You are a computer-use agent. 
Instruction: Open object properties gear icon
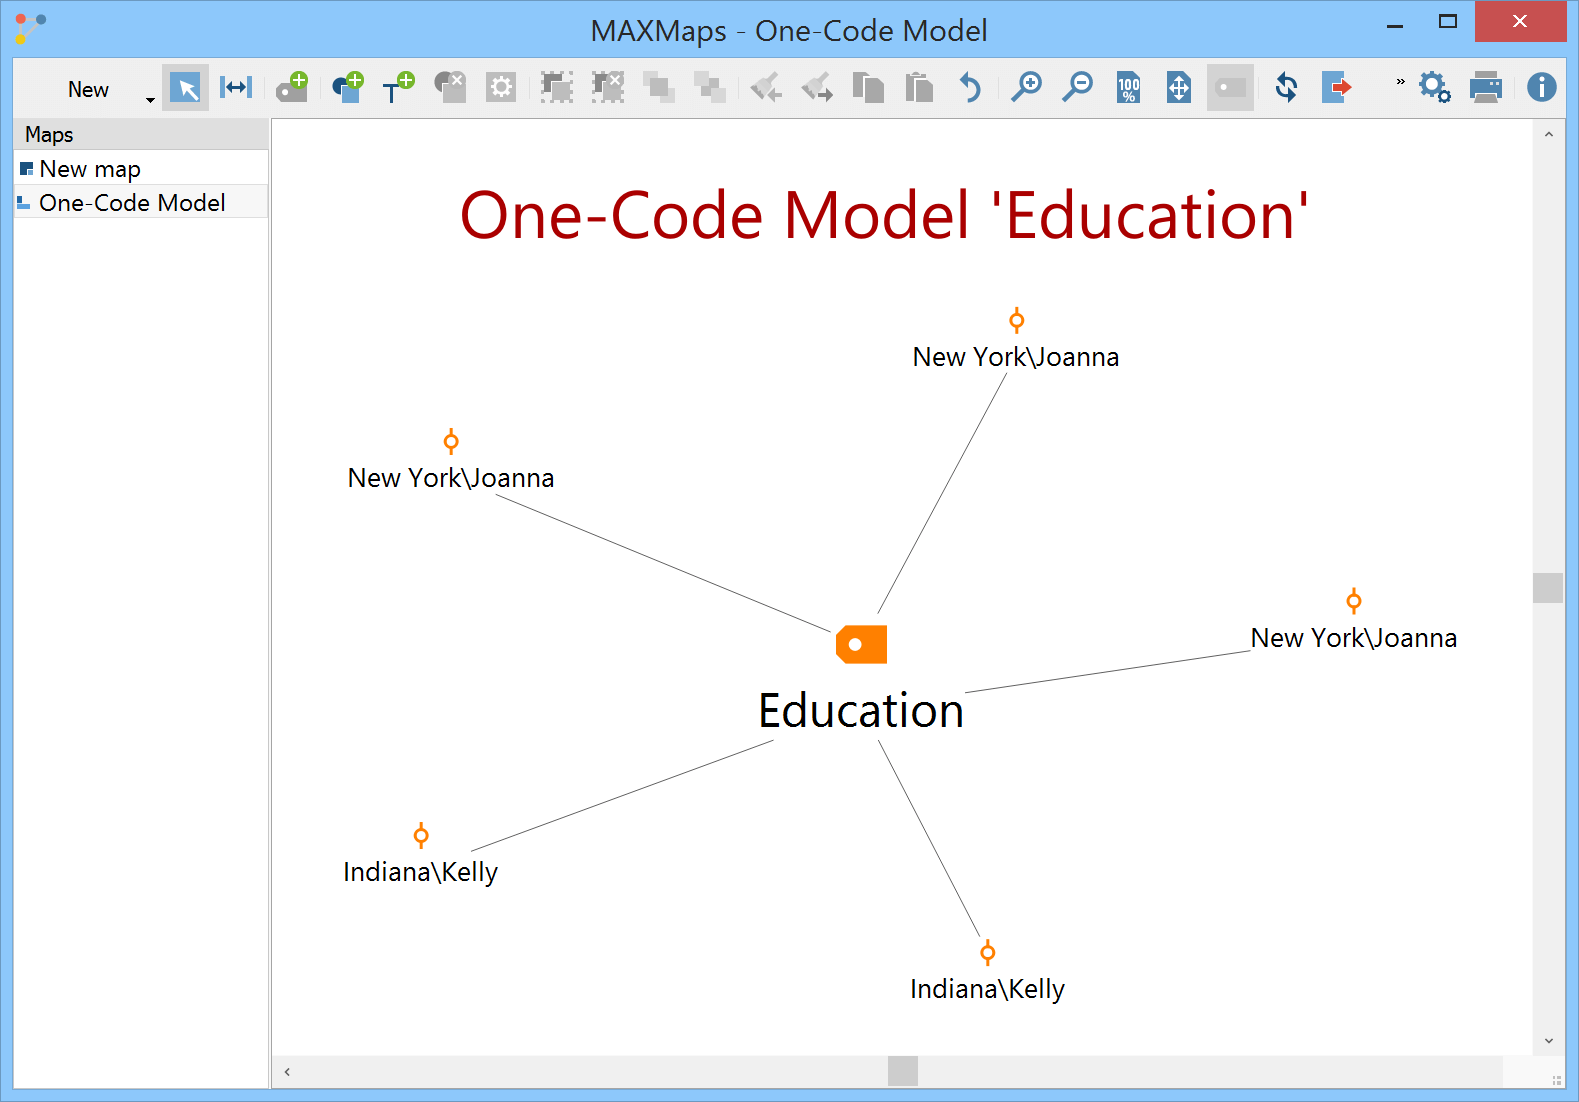(x=500, y=88)
